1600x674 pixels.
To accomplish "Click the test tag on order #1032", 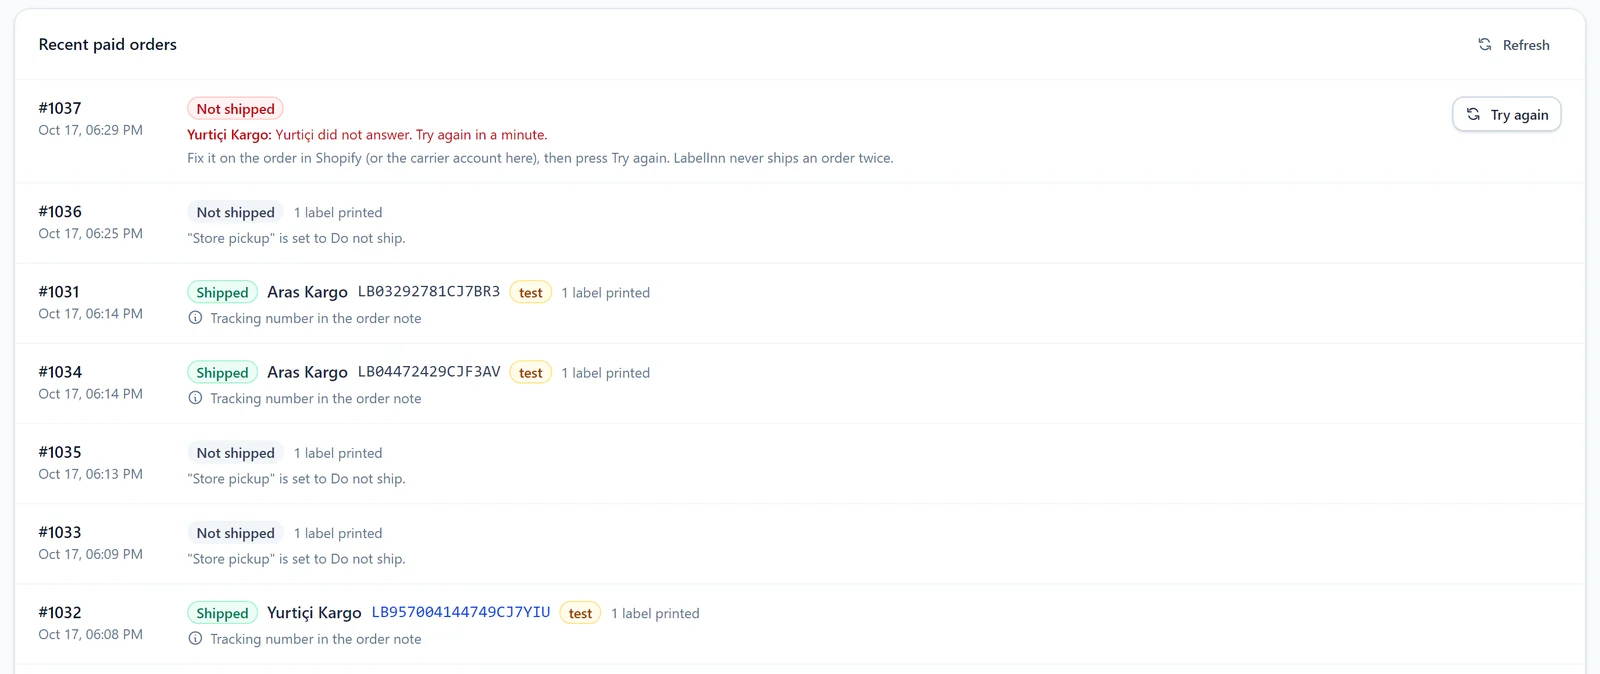I will click(580, 613).
